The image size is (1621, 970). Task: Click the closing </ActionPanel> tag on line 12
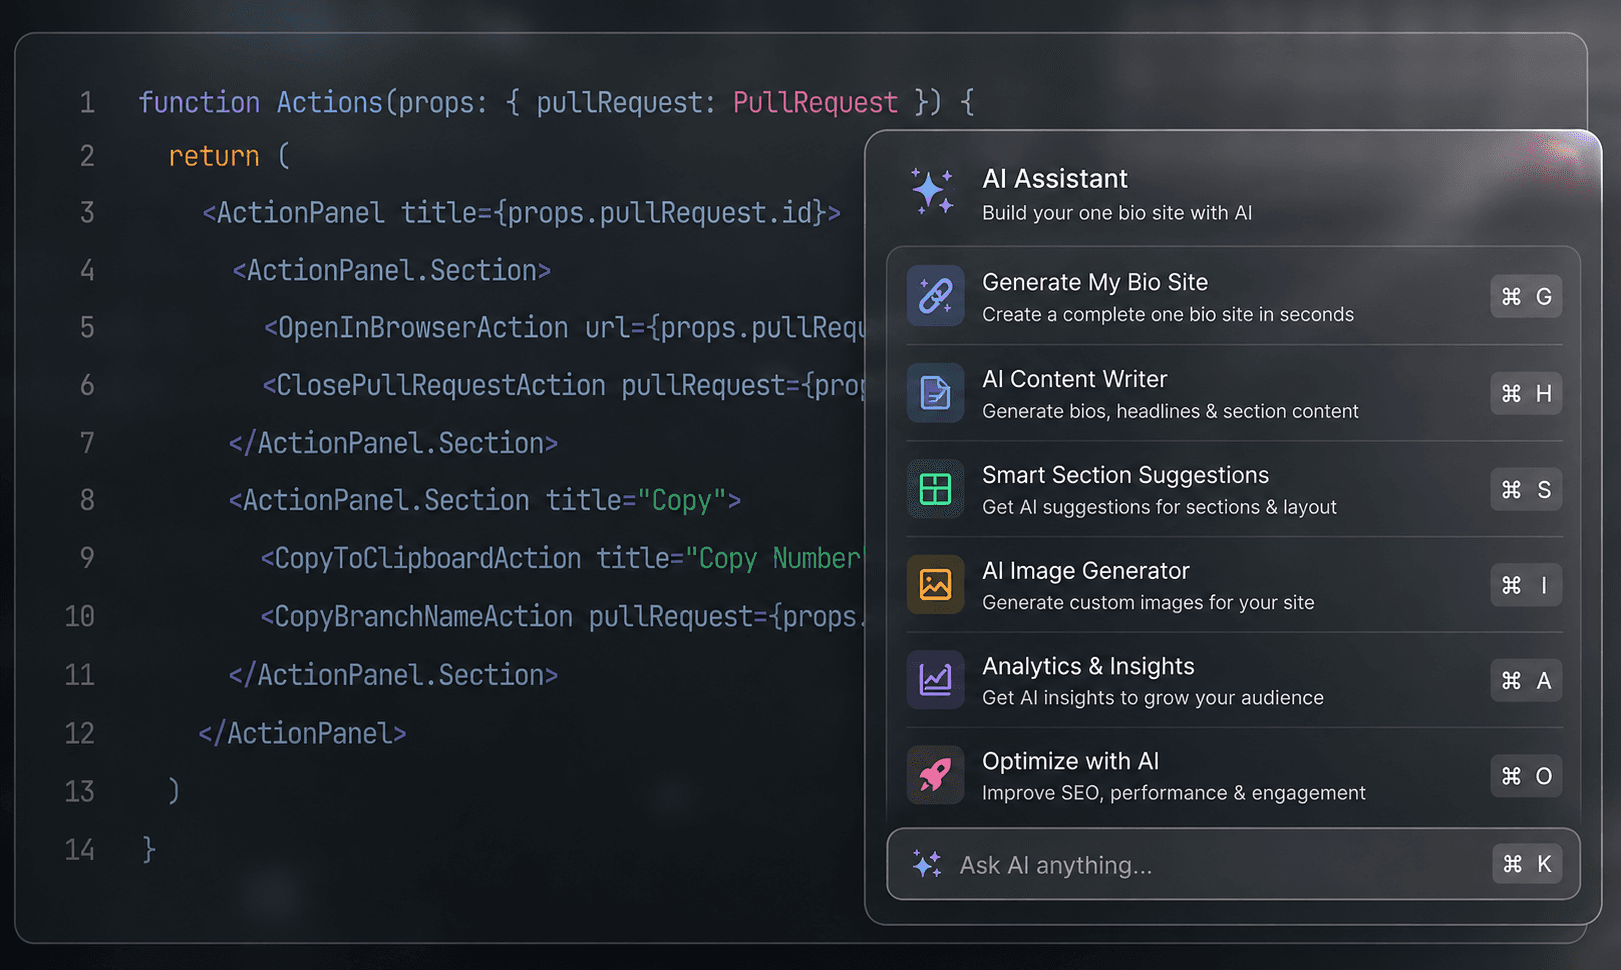click(302, 734)
